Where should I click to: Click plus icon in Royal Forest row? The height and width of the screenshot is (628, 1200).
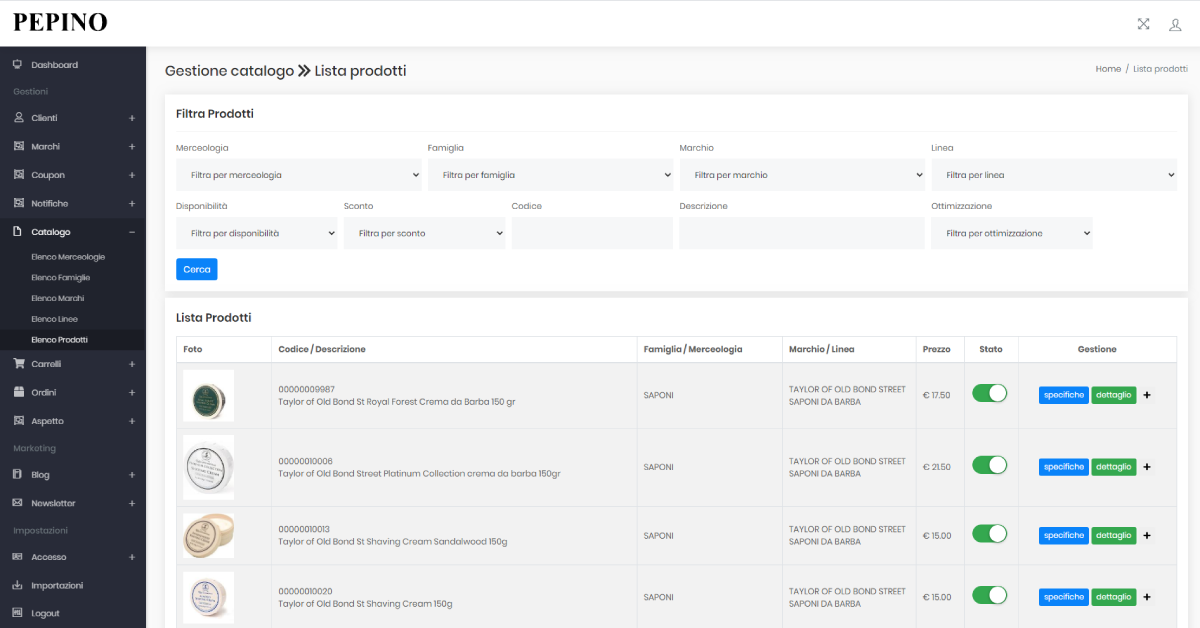point(1147,395)
